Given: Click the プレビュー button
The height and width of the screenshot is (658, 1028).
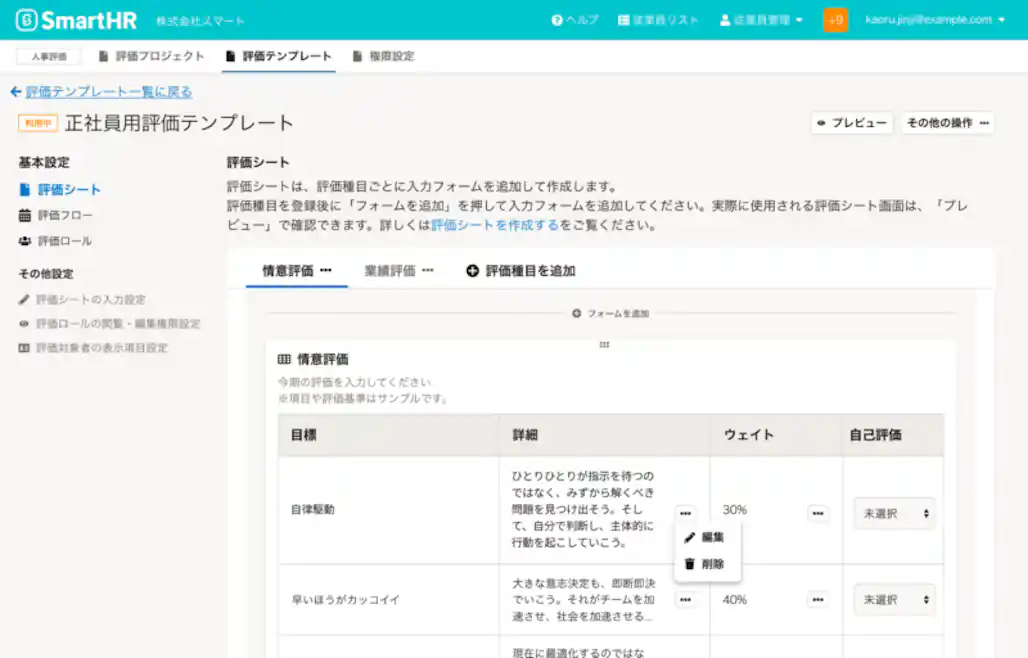Looking at the screenshot, I should point(851,122).
